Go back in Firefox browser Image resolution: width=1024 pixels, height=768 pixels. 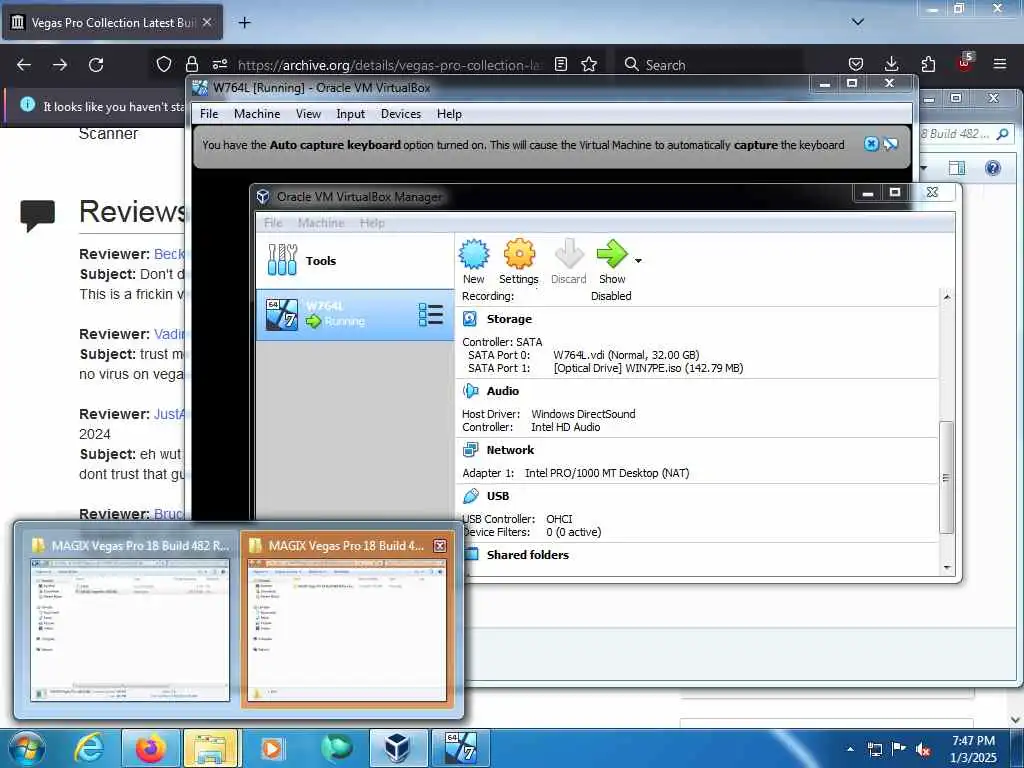[x=24, y=65]
